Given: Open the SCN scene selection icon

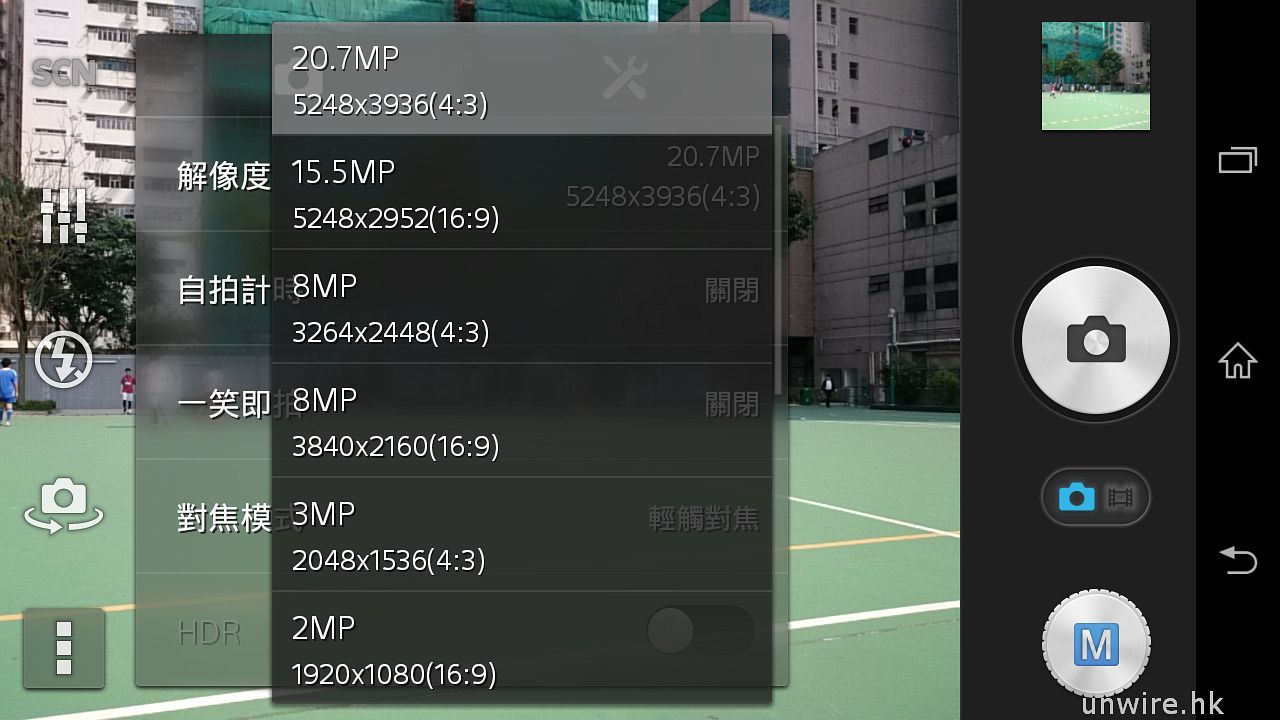Looking at the screenshot, I should point(64,73).
